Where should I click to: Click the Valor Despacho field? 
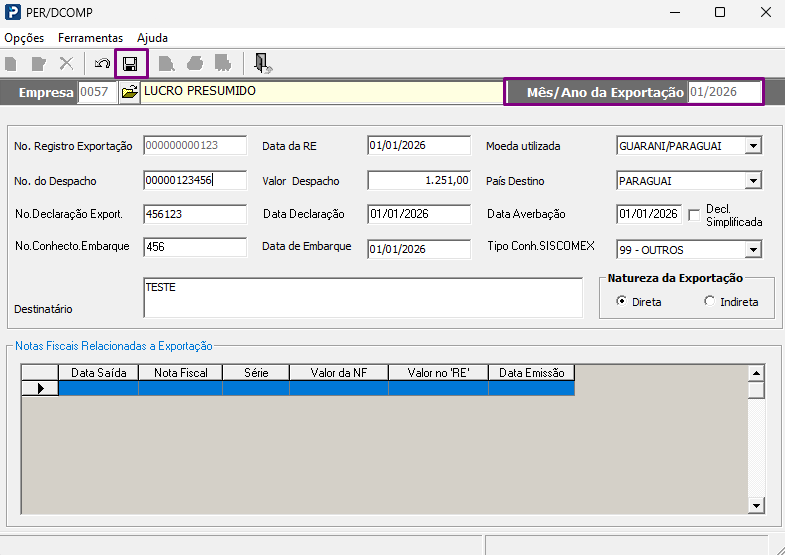click(419, 180)
